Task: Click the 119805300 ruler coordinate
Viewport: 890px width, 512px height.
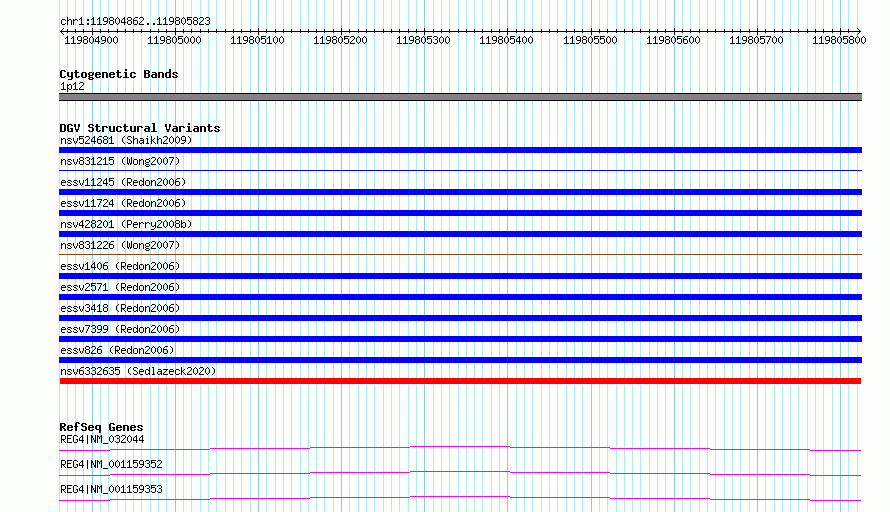Action: coord(423,40)
